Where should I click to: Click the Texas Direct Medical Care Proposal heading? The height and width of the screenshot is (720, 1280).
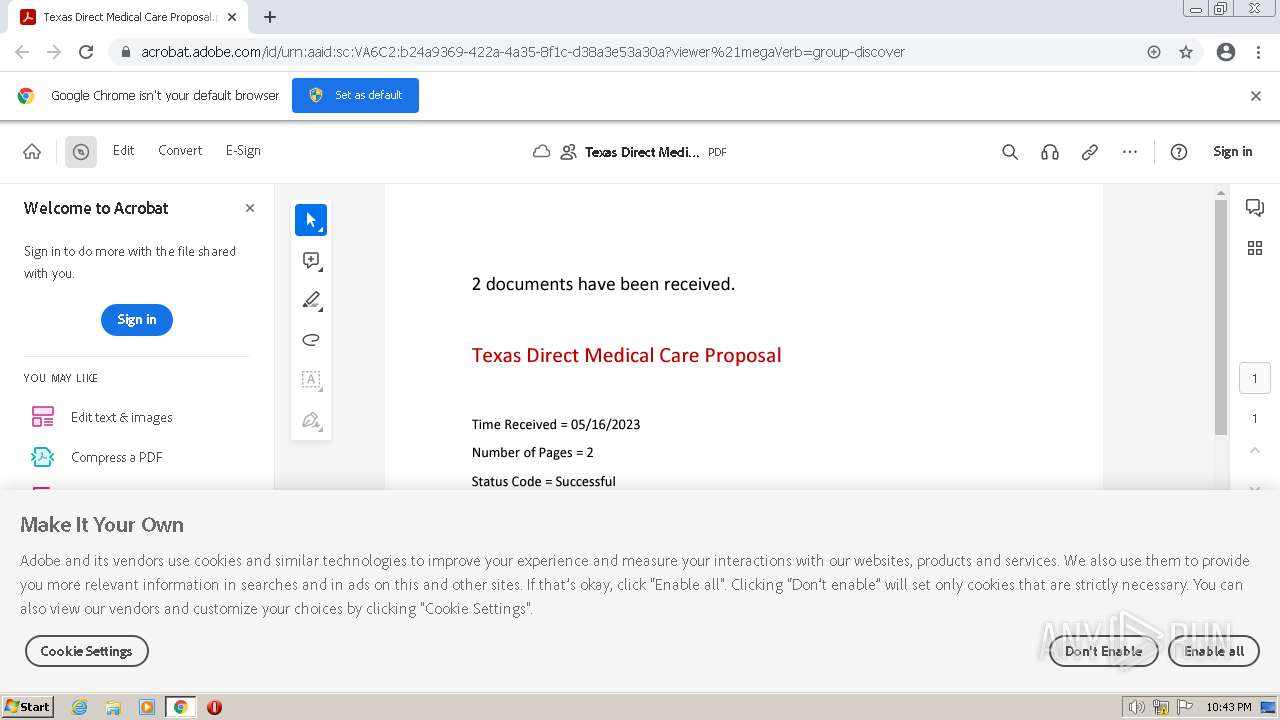point(626,355)
